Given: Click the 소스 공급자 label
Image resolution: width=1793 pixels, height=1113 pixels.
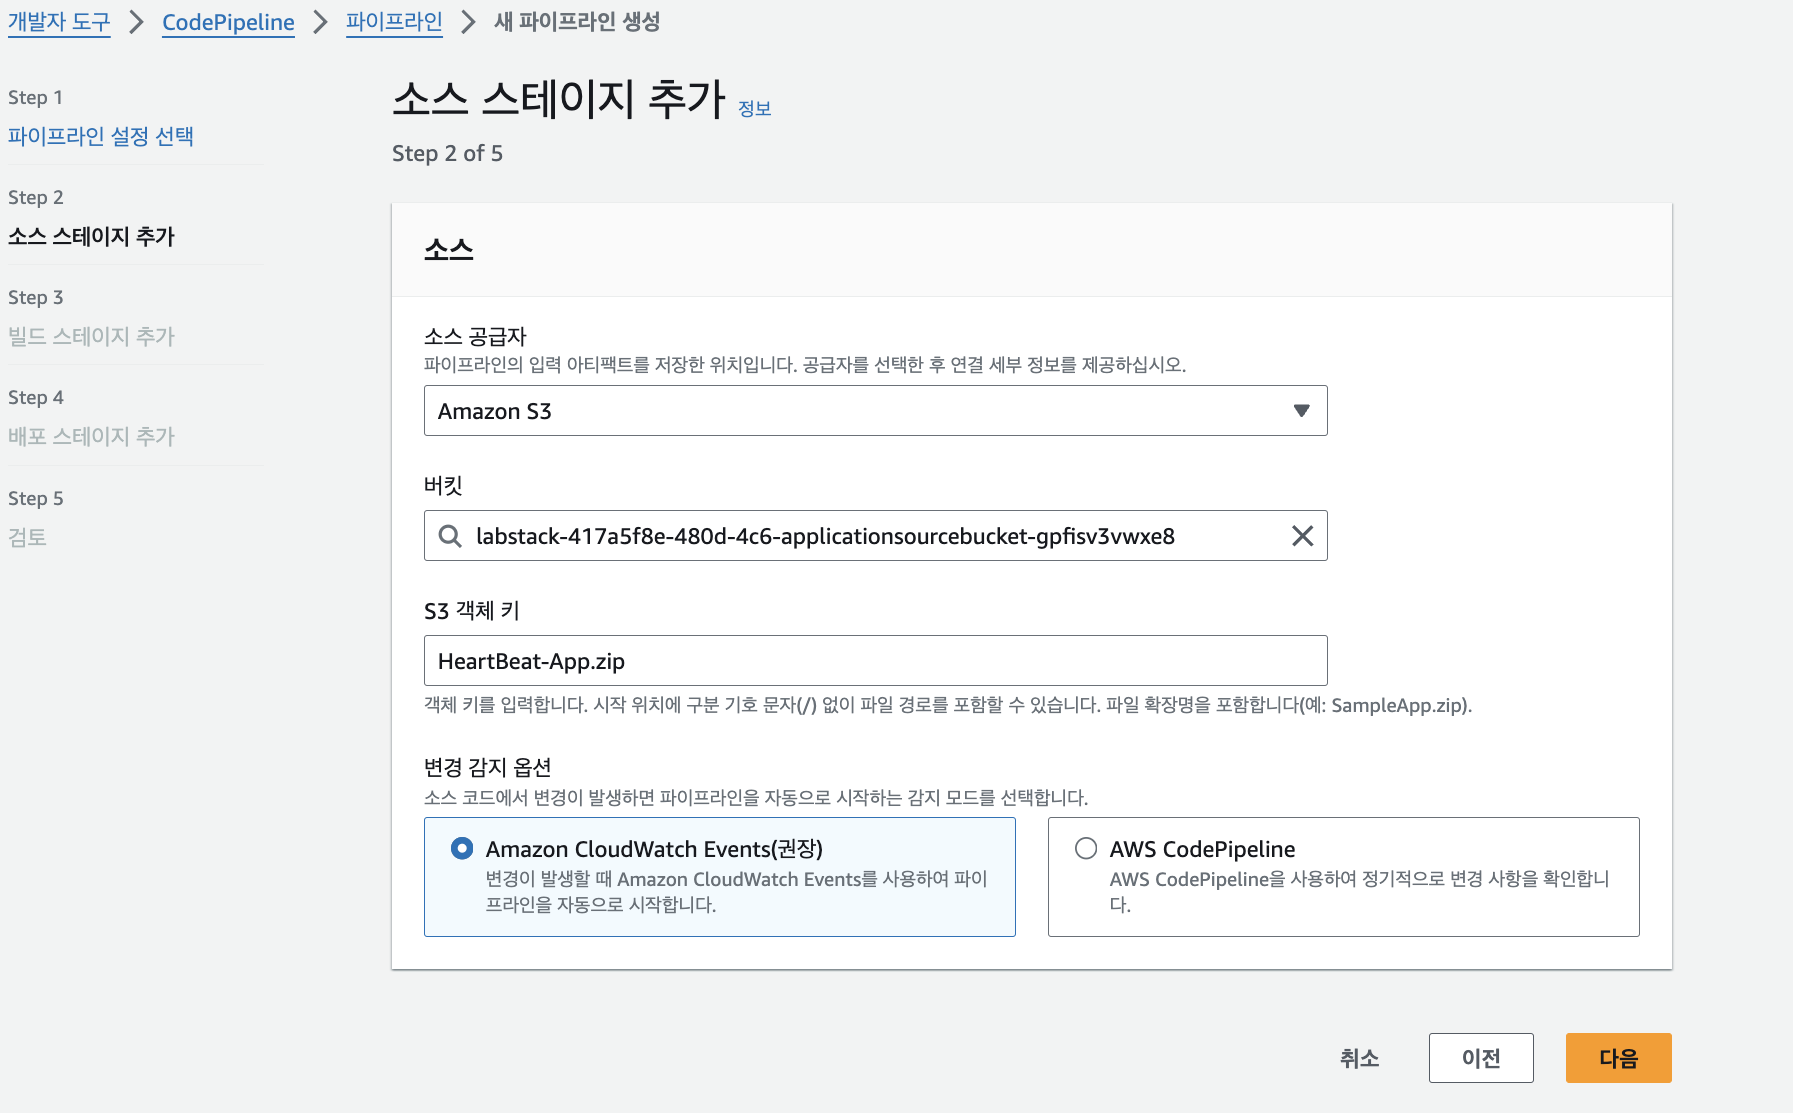Looking at the screenshot, I should (475, 336).
